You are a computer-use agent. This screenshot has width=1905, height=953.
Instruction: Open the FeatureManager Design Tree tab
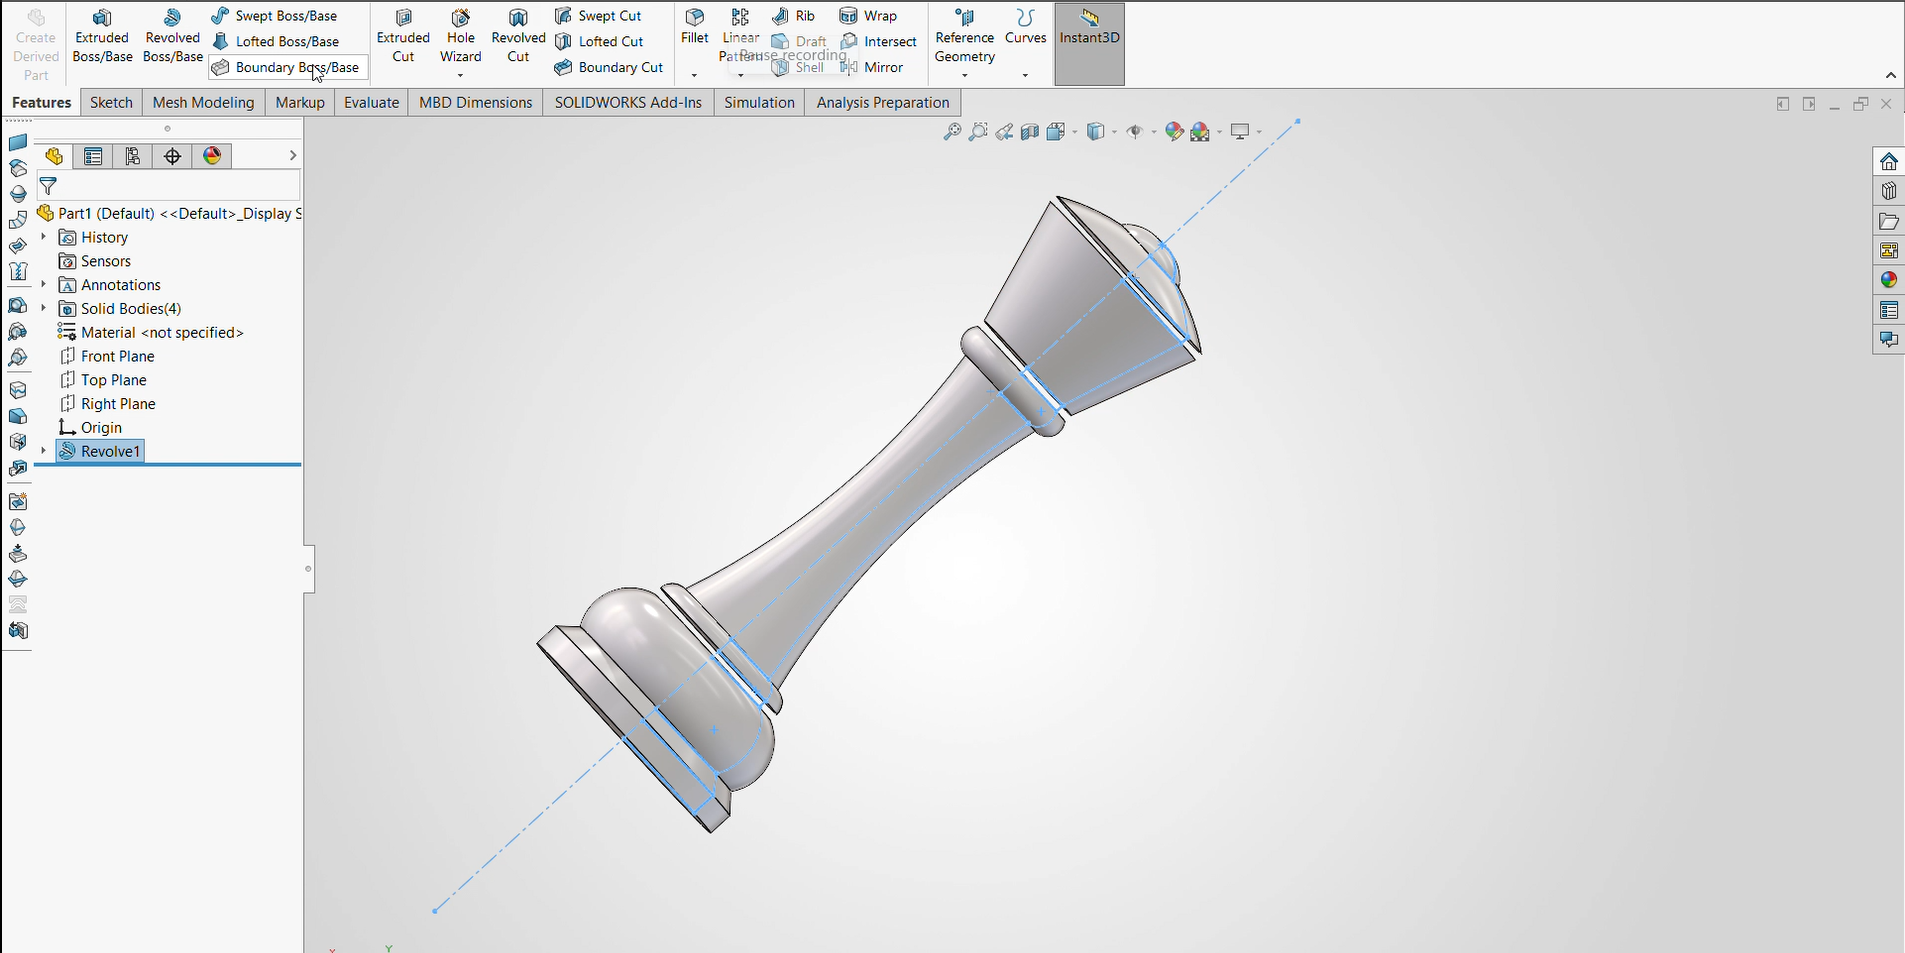54,156
